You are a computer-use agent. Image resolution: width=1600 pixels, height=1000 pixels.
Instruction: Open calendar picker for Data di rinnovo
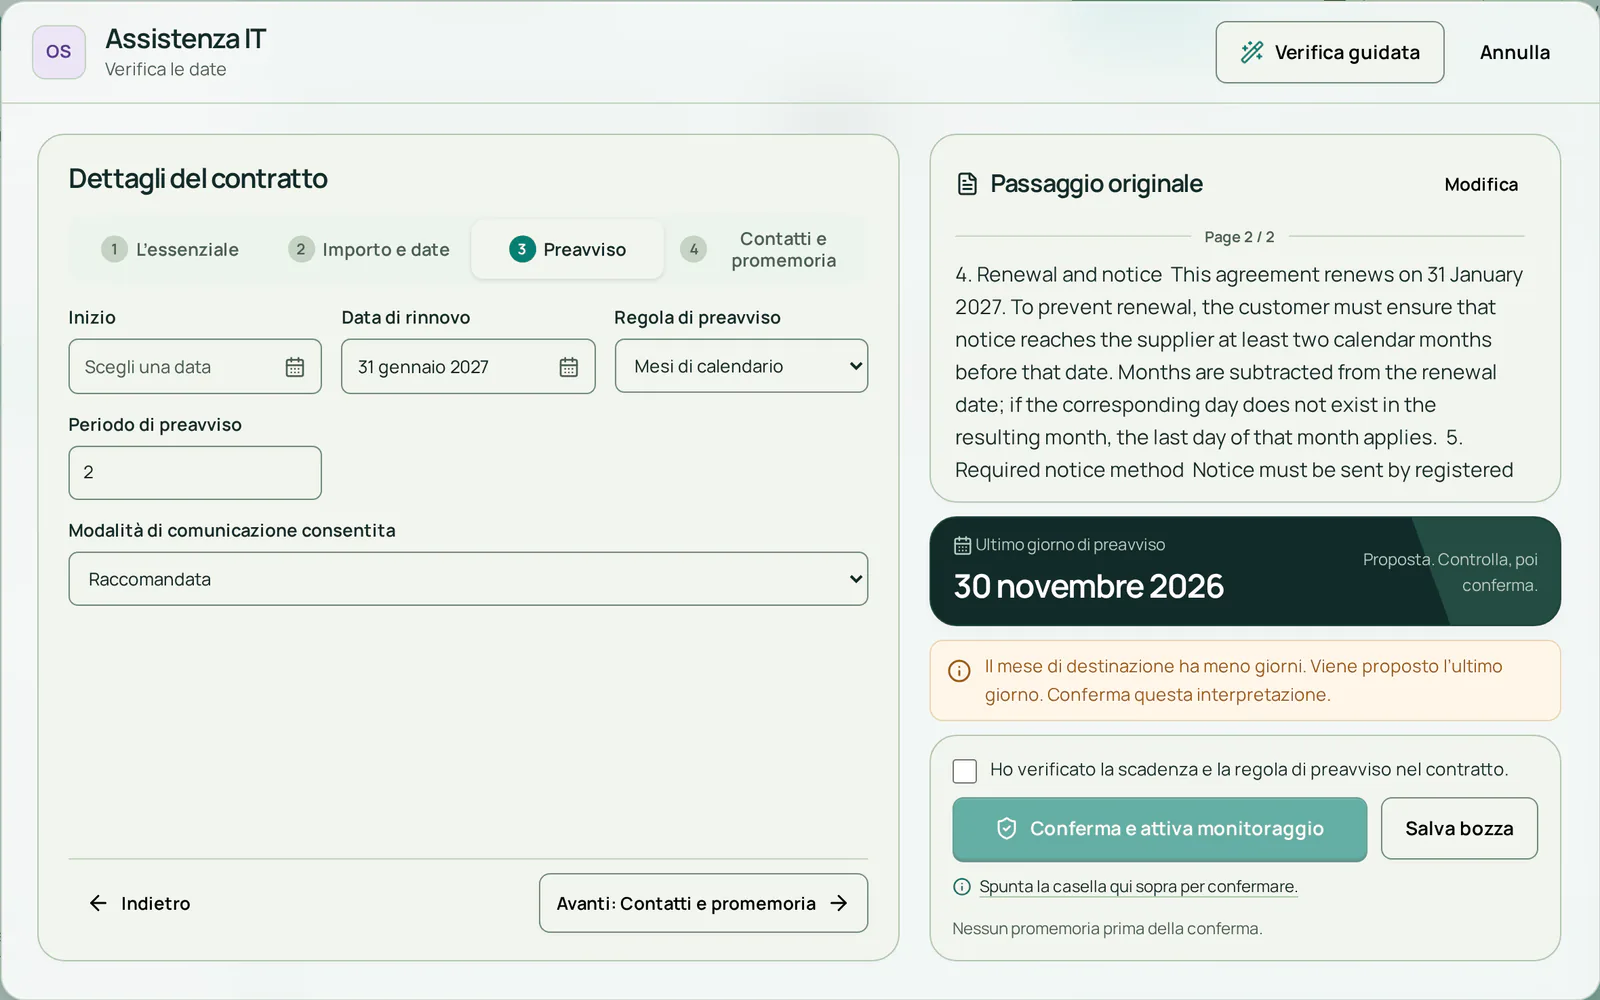coord(569,367)
